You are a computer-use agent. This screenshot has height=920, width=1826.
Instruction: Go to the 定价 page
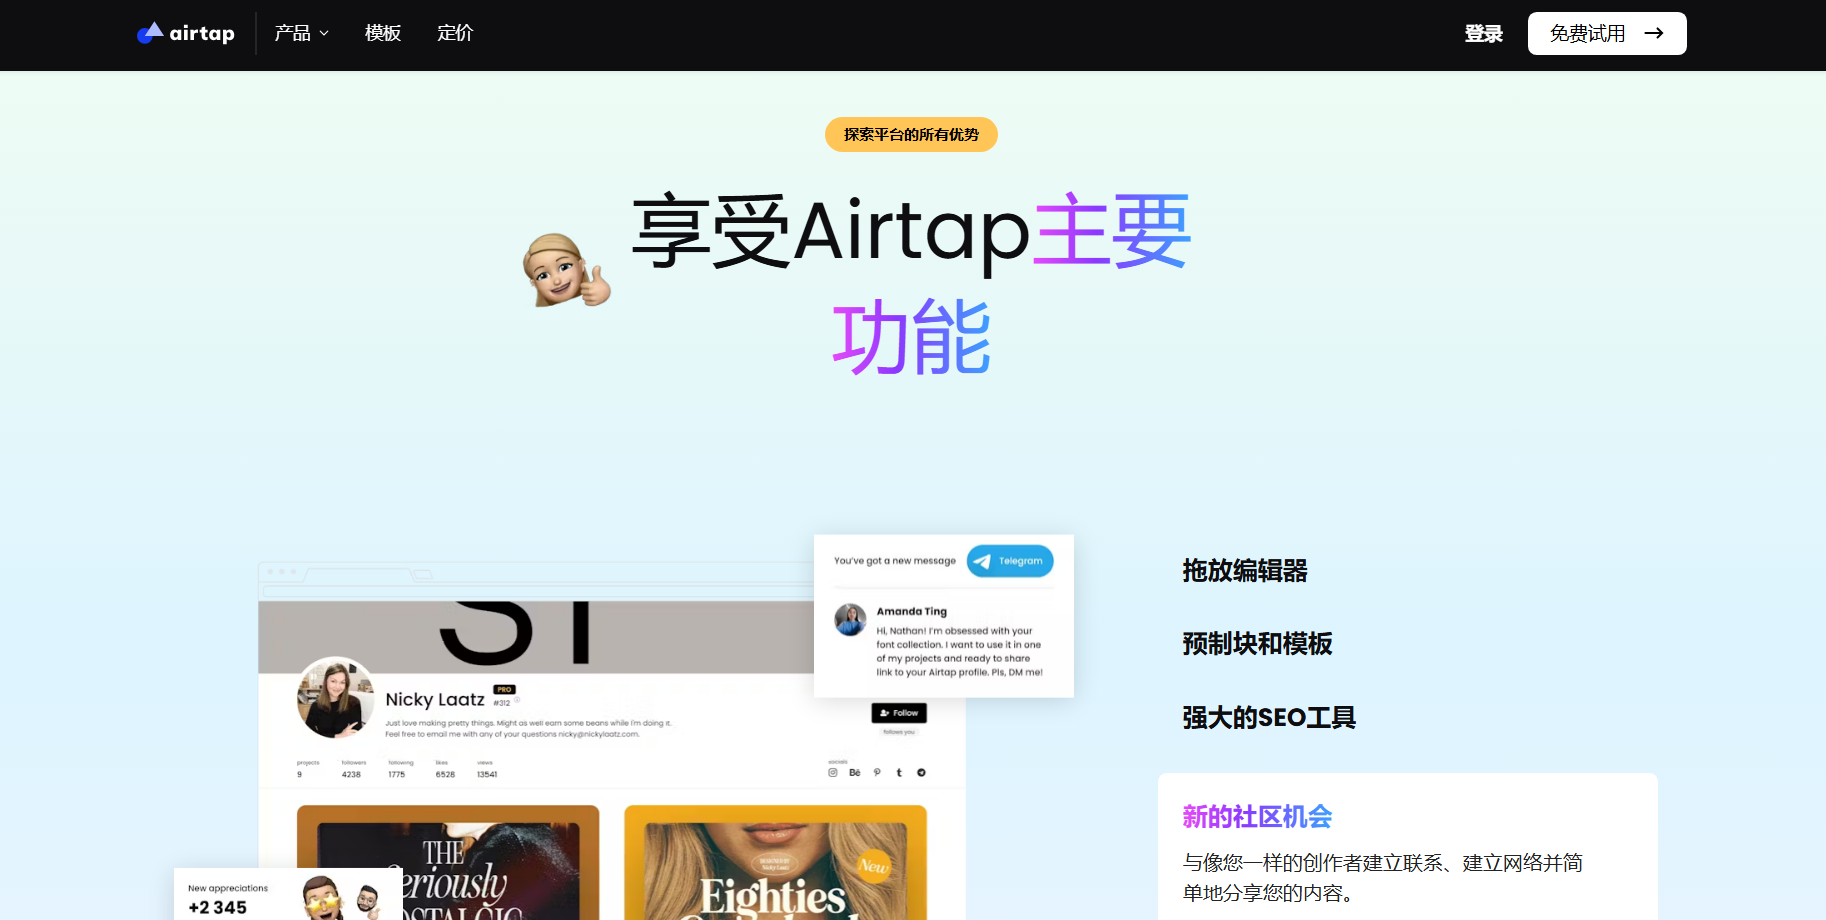455,33
